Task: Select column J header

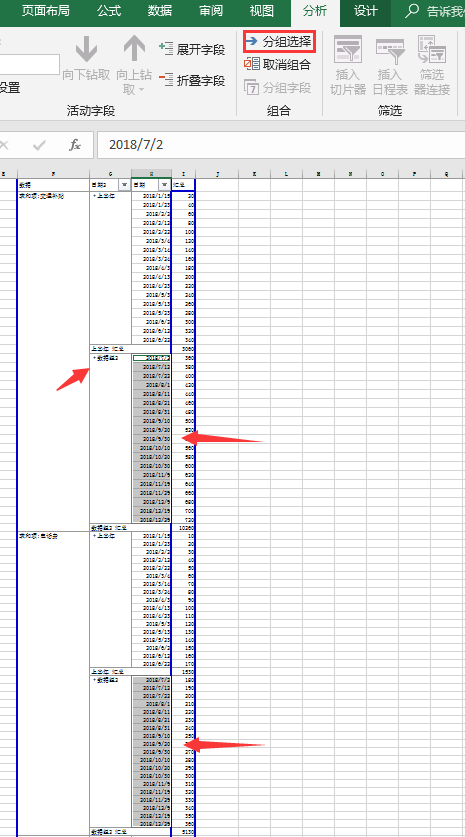Action: [217, 174]
